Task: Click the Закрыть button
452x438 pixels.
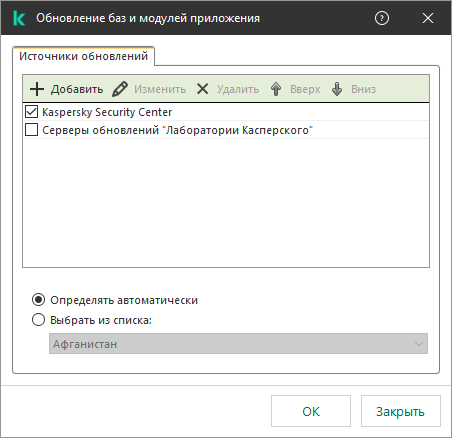Action: pos(401,411)
